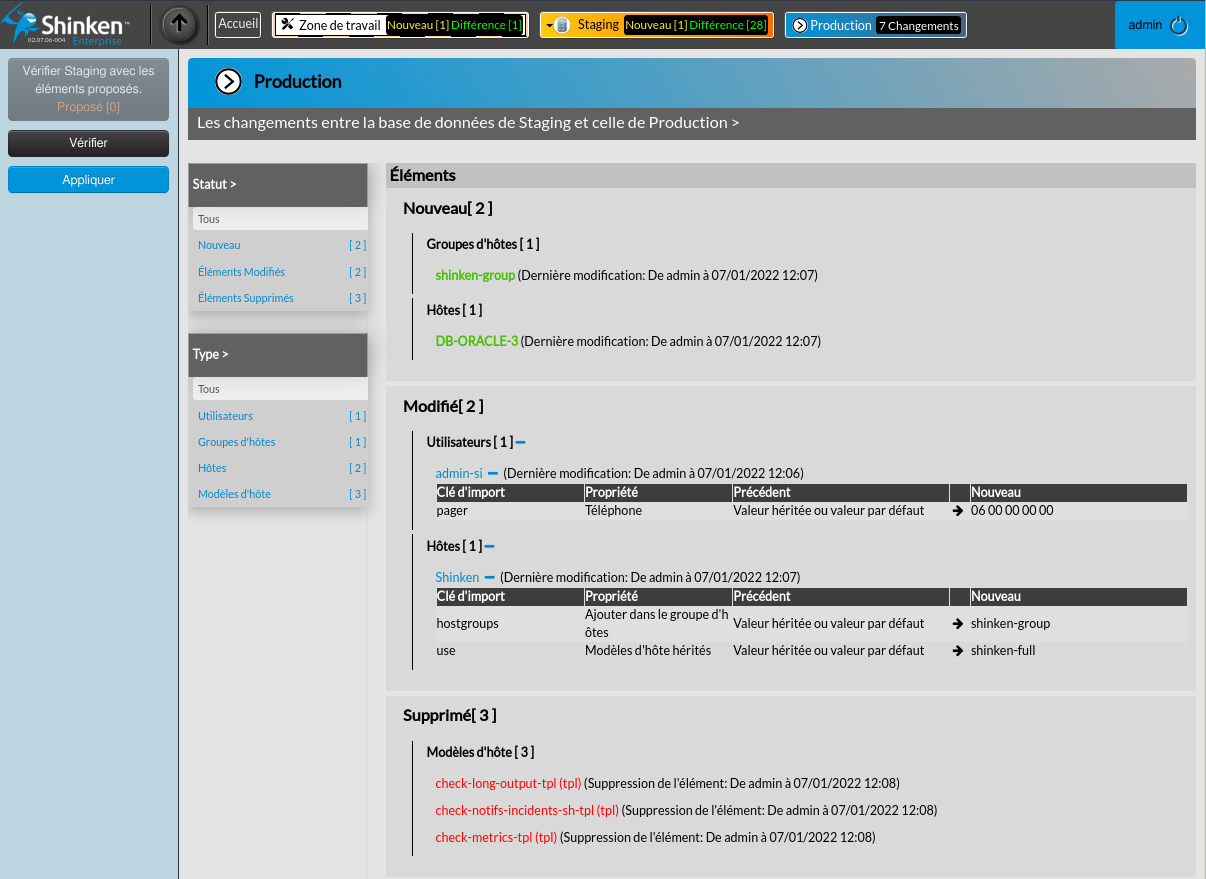Filter status by Éléments Supprimés
Image resolution: width=1206 pixels, height=879 pixels.
[x=245, y=298]
